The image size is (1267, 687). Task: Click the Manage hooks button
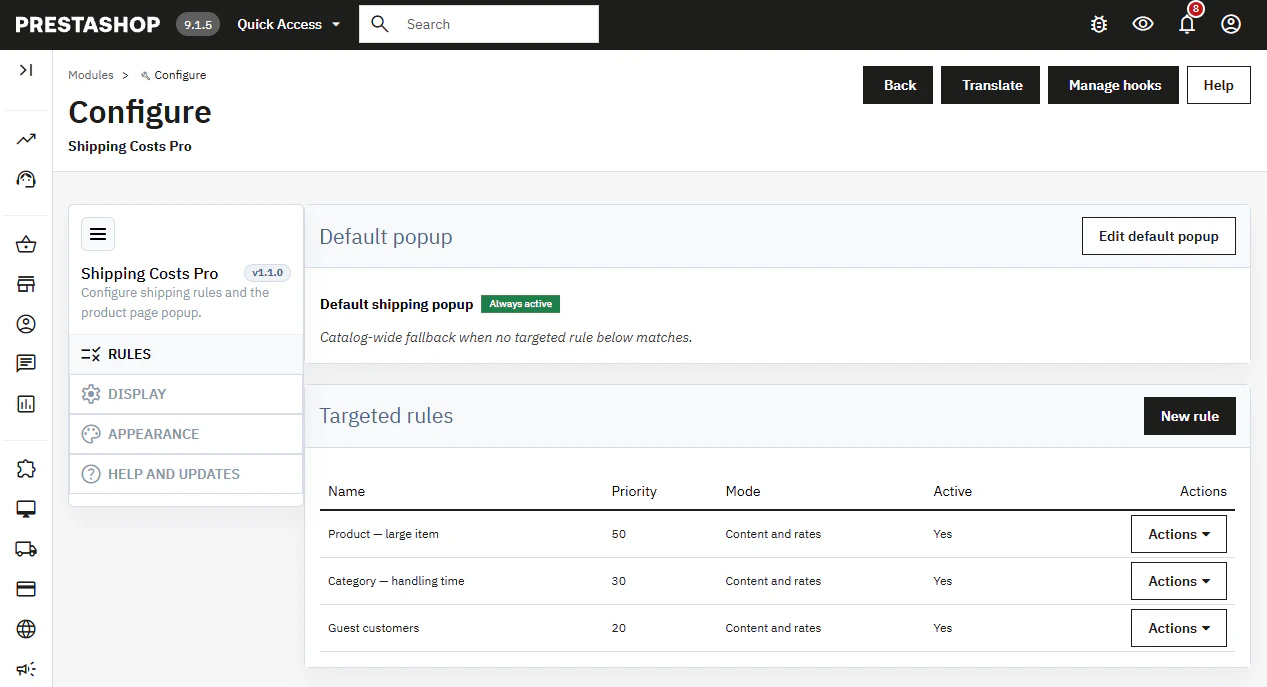coord(1114,85)
